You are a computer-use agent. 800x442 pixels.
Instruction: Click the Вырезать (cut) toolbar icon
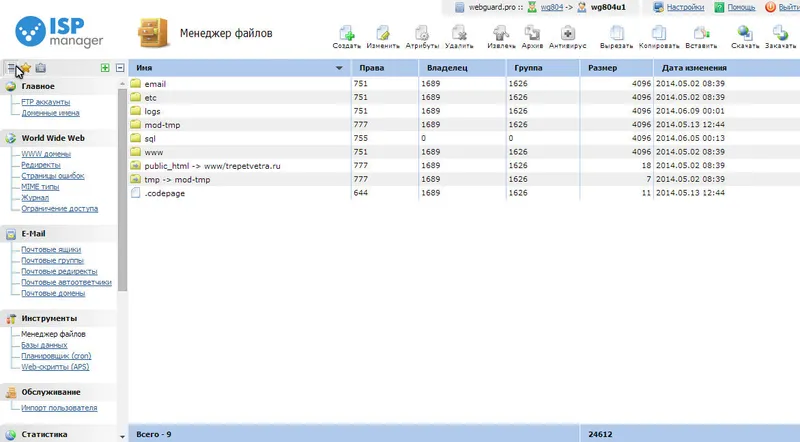(616, 34)
